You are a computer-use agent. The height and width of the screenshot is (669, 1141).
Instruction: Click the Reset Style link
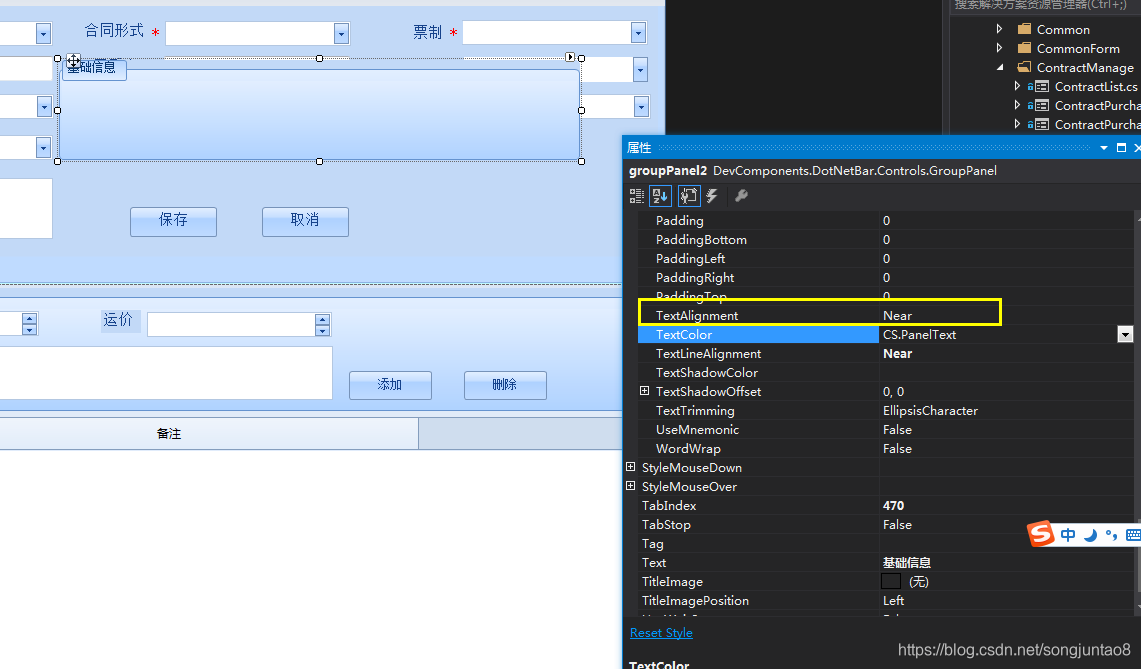click(x=661, y=633)
